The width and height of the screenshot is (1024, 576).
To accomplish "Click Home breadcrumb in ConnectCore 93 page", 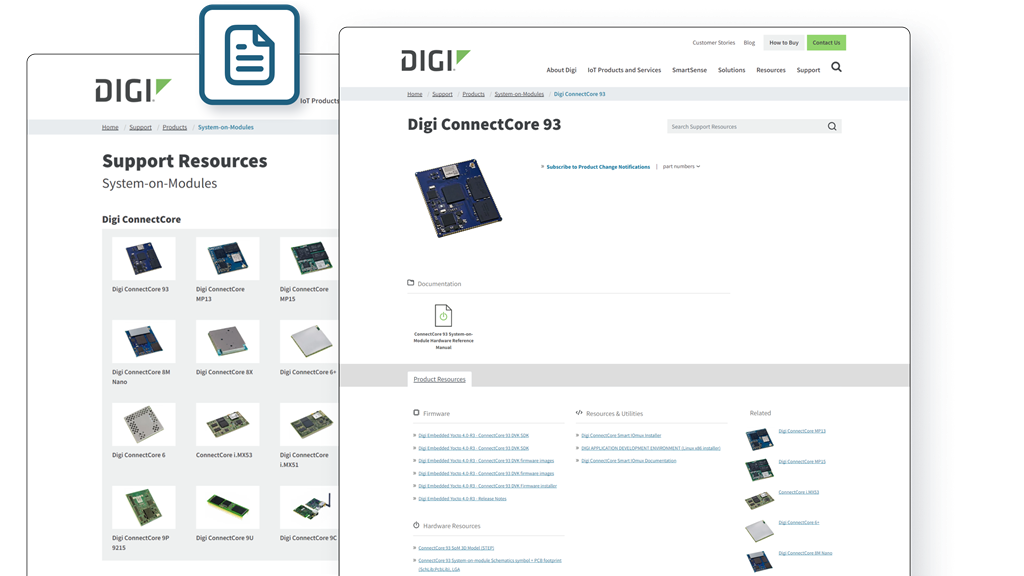I will [x=415, y=94].
